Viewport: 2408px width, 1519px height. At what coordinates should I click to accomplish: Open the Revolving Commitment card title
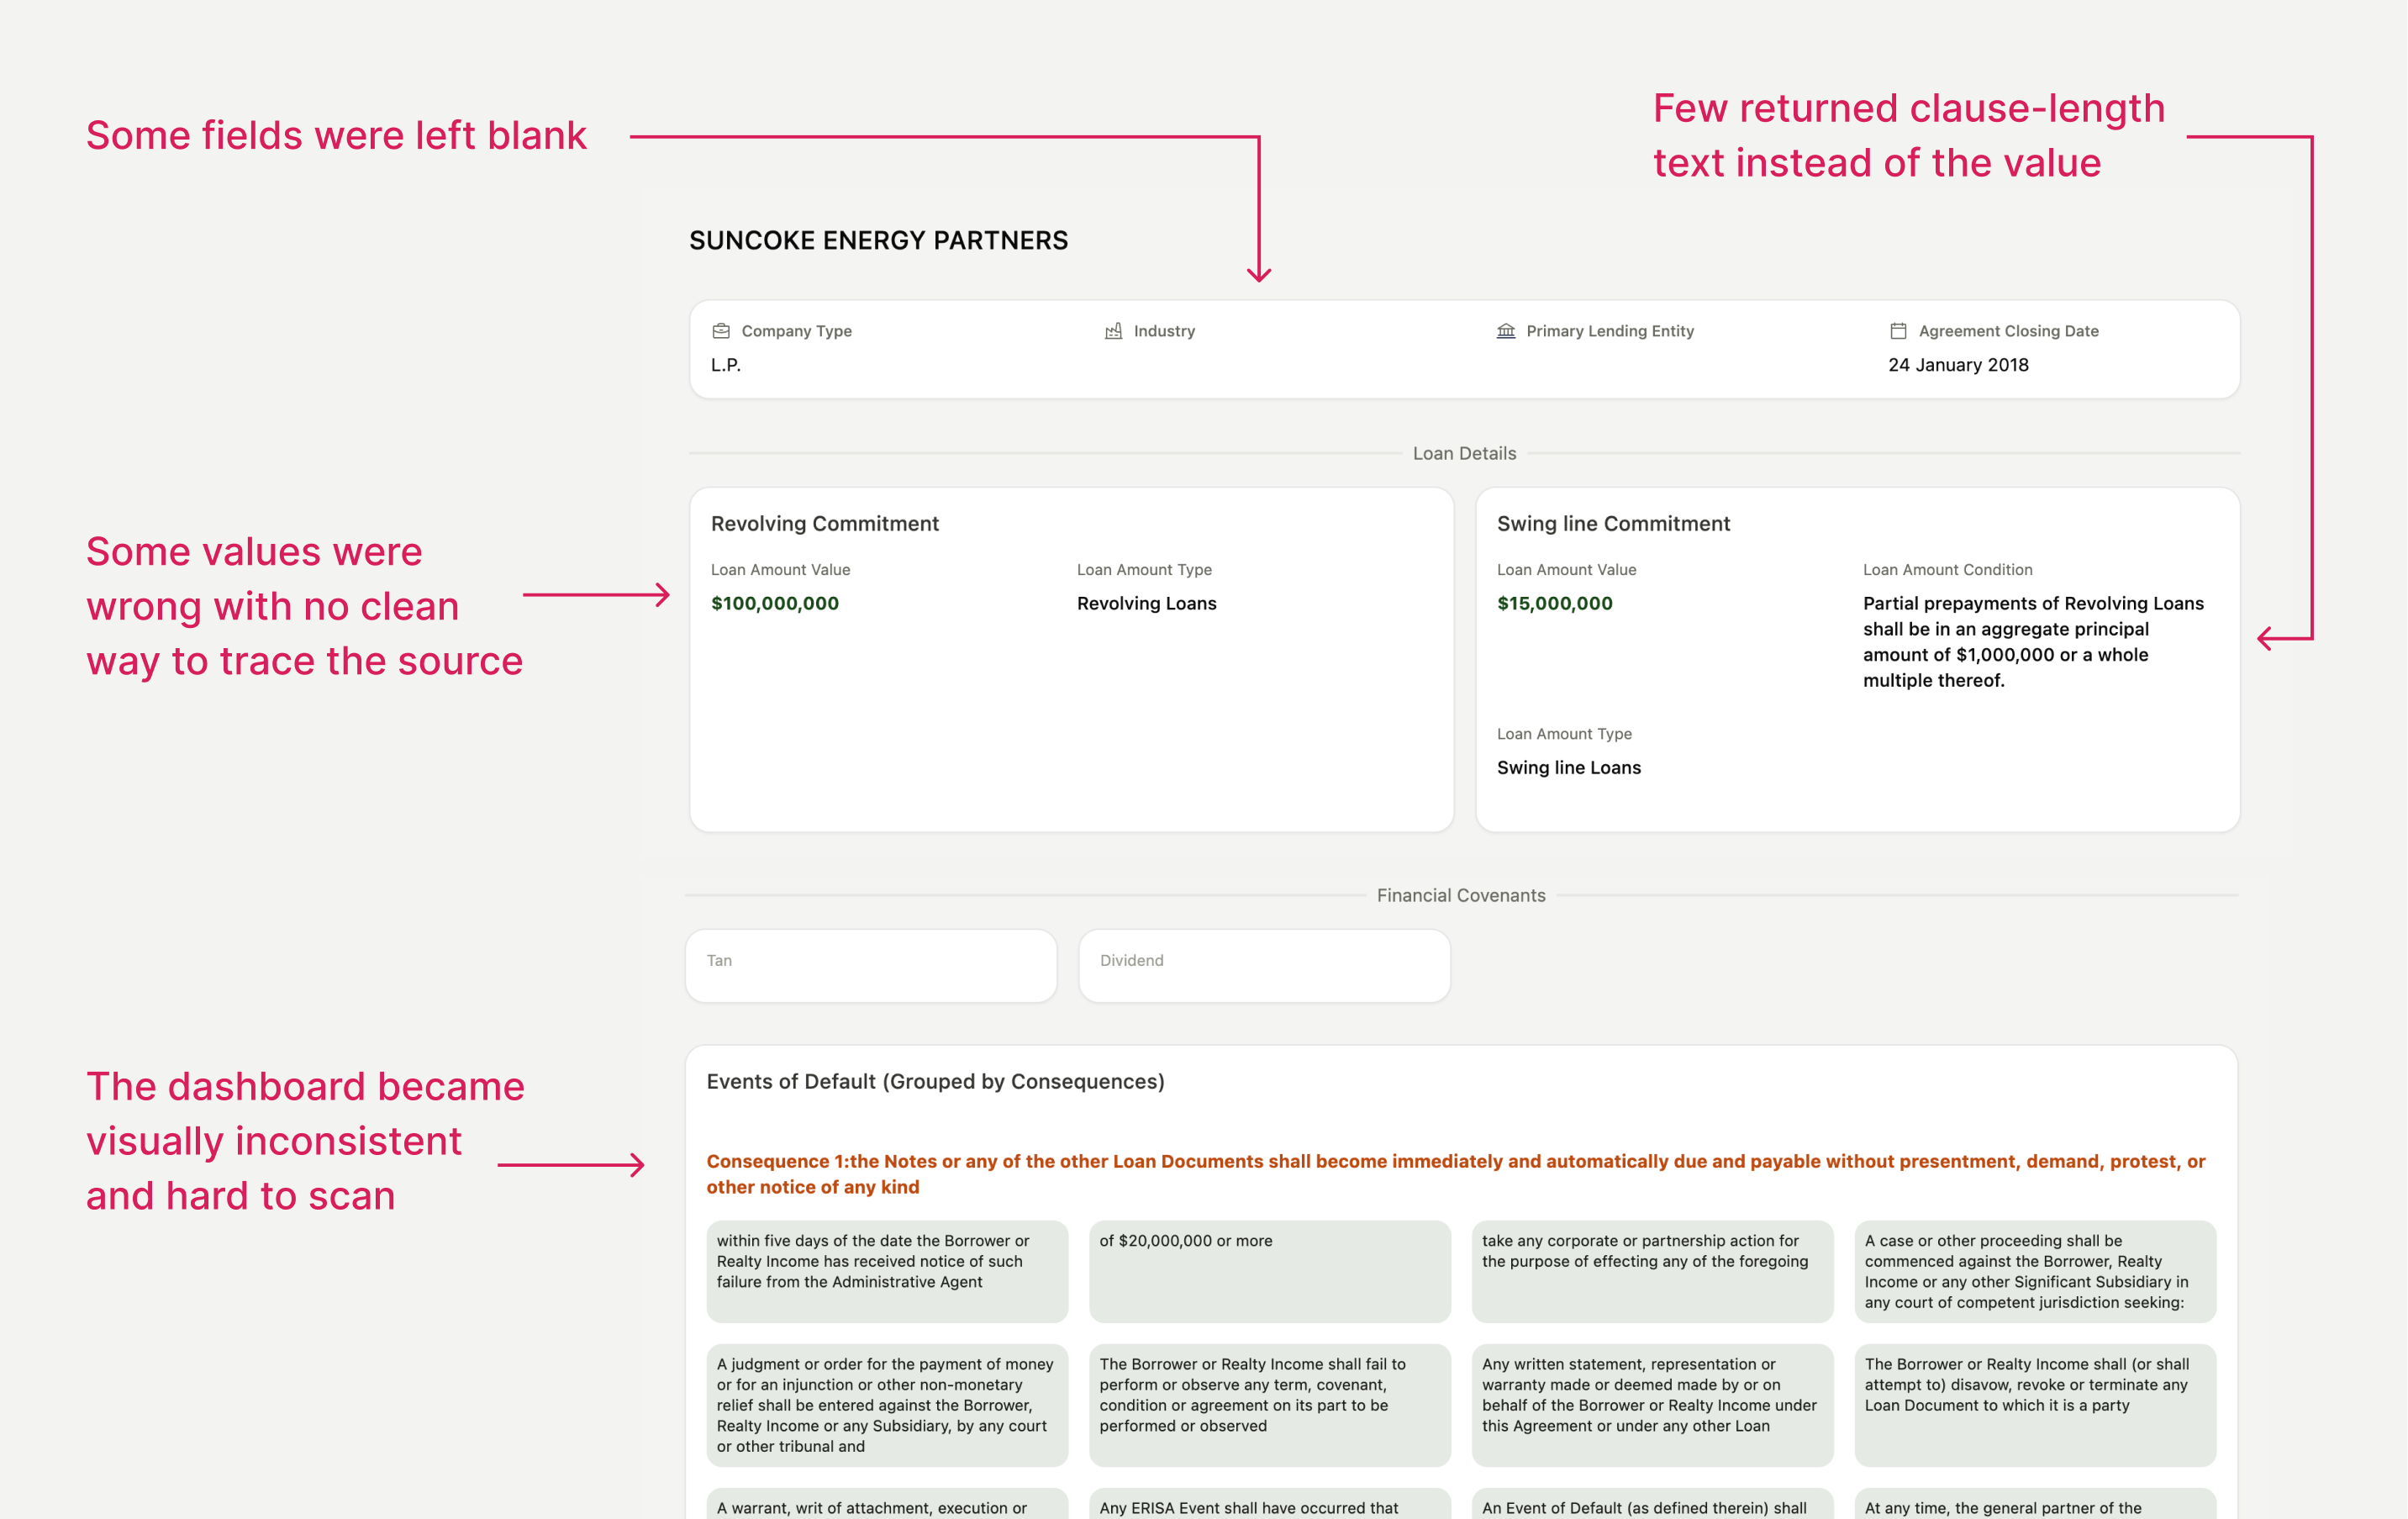824,523
